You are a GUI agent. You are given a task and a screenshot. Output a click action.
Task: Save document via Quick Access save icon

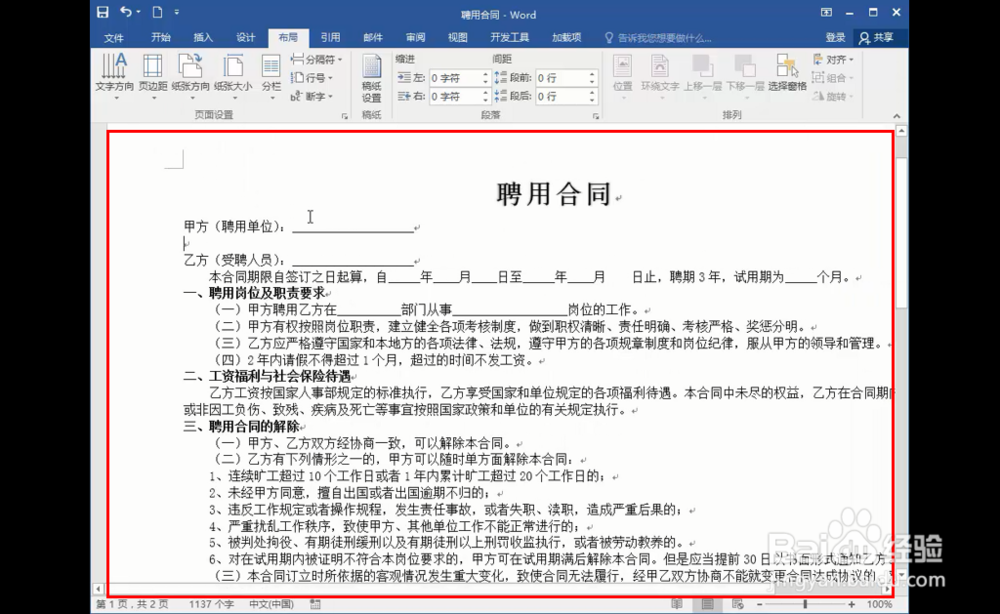click(103, 12)
